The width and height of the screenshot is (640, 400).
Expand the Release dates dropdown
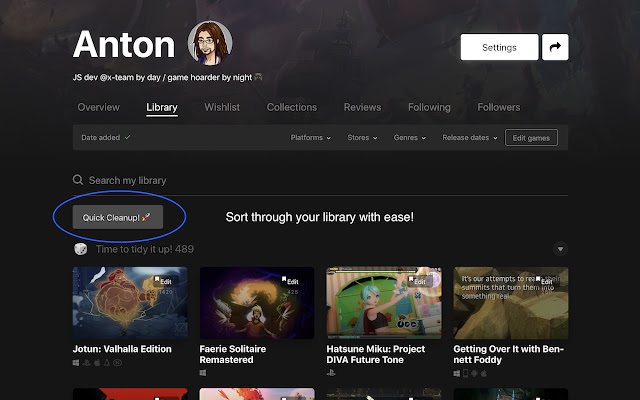click(469, 138)
